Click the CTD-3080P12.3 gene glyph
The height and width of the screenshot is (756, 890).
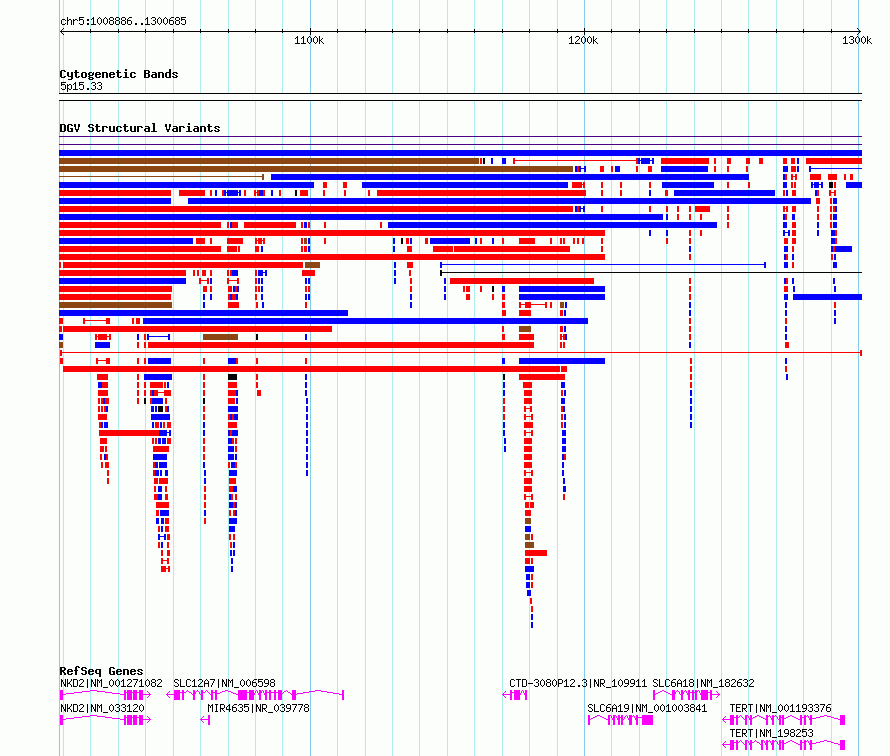(x=515, y=695)
